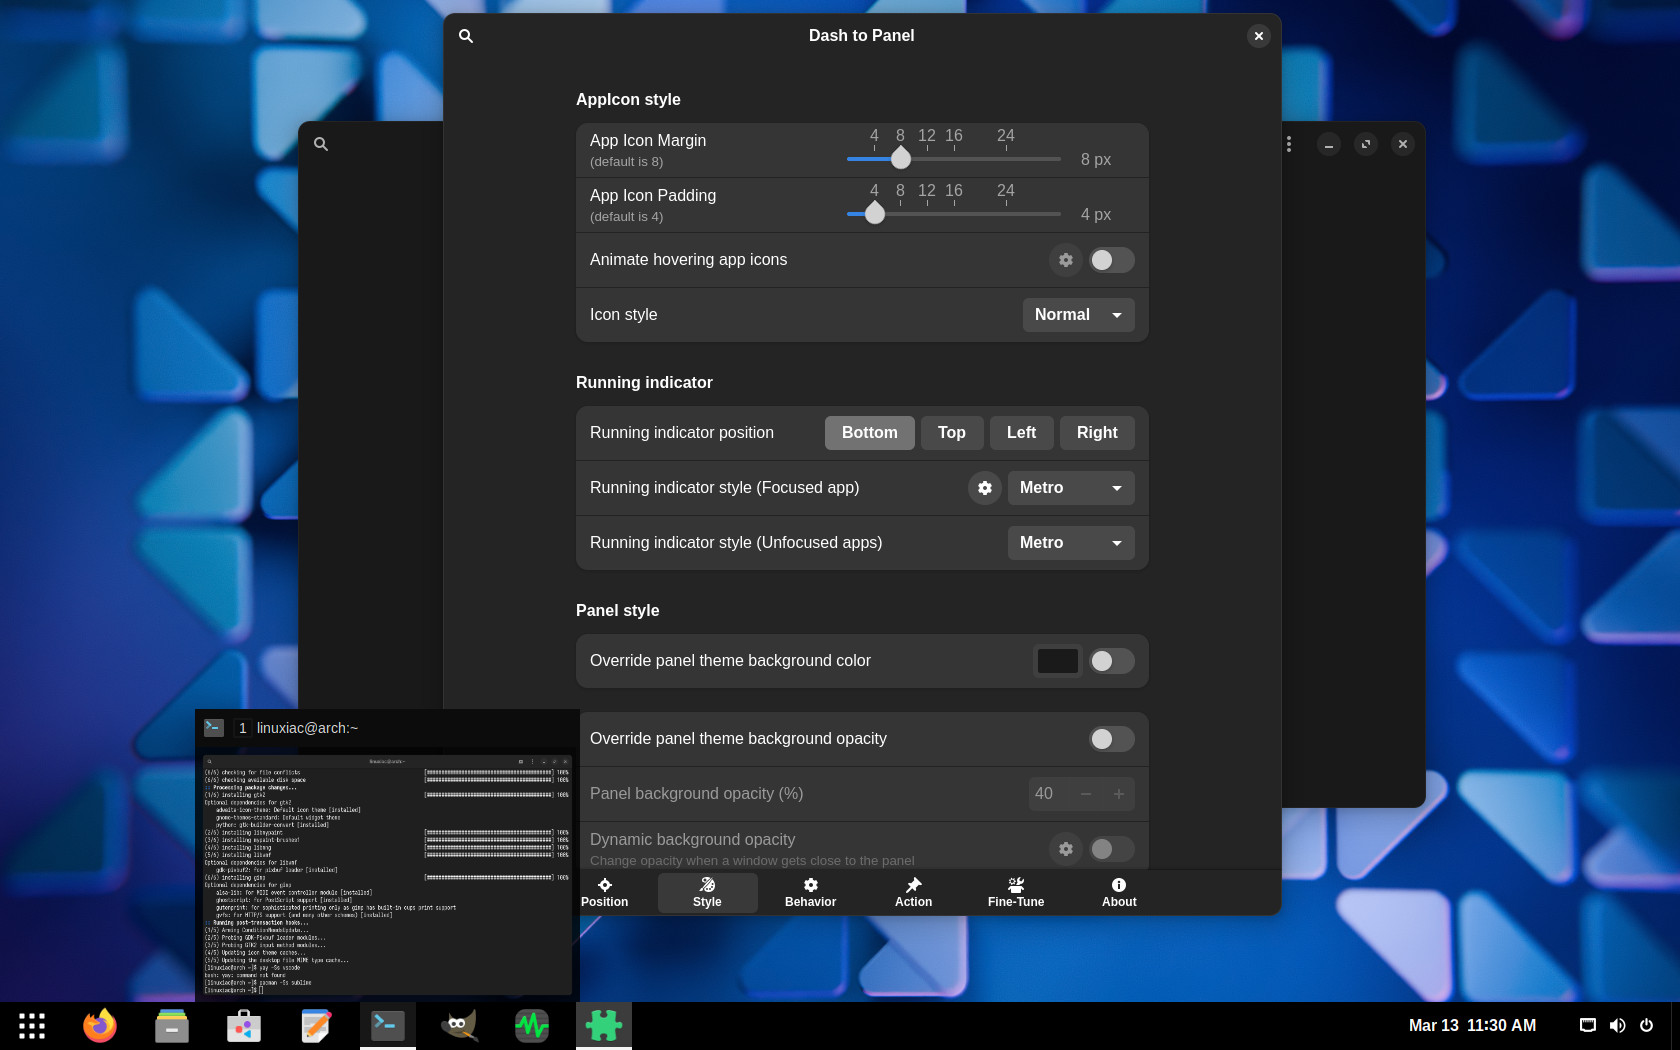The width and height of the screenshot is (1680, 1050).
Task: Open panel background color swatch
Action: pyautogui.click(x=1057, y=661)
